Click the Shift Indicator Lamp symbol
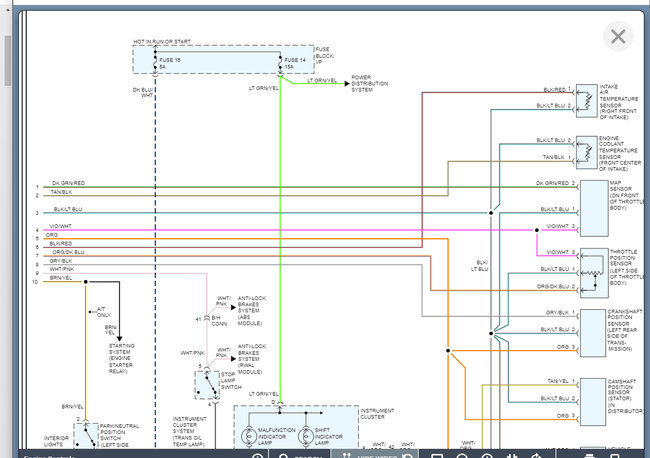The image size is (650, 458). tap(308, 438)
